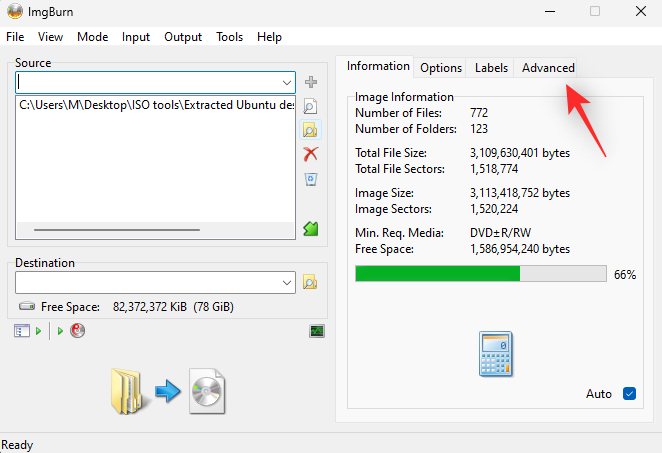This screenshot has height=453, width=662.
Task: Click the source list horizontal scrollbar
Action: [117, 230]
